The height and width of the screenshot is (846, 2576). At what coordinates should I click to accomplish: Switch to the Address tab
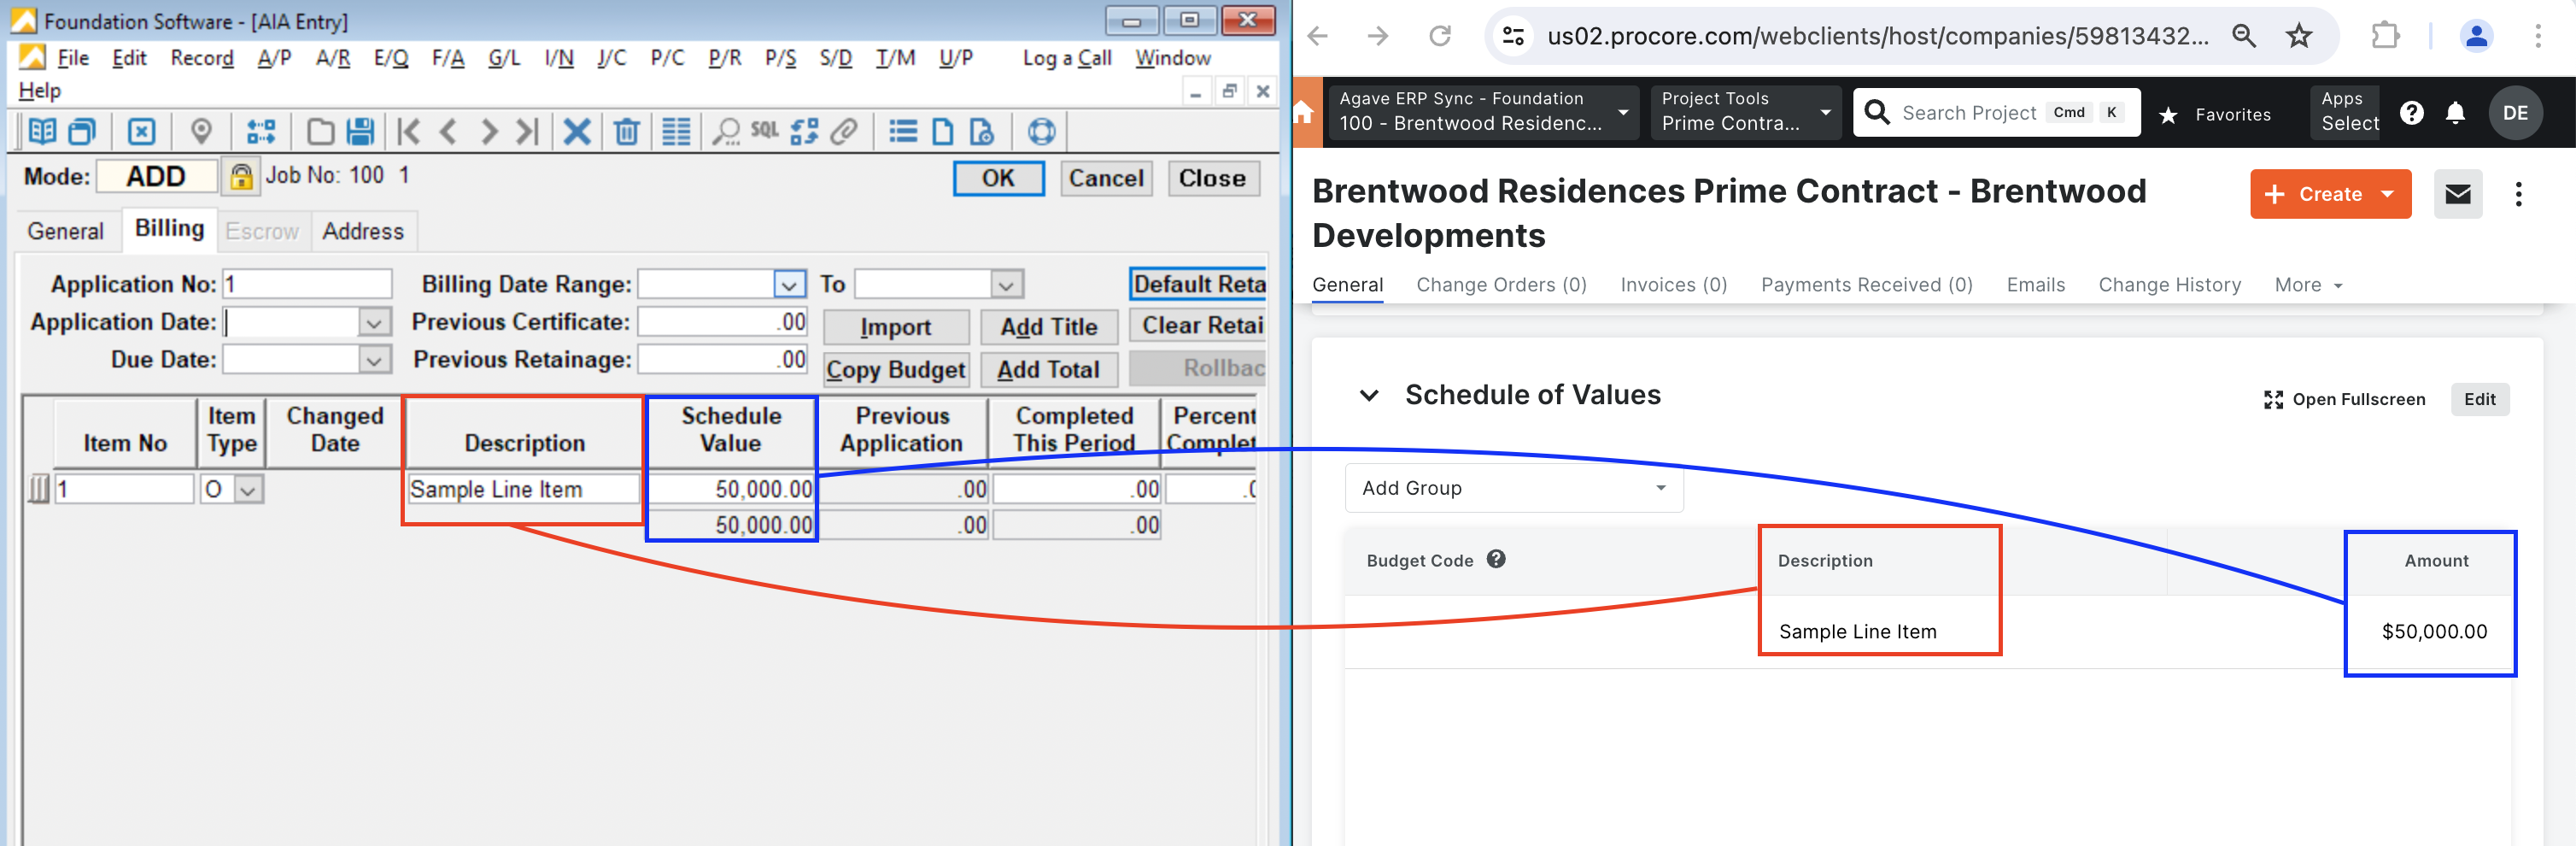[363, 231]
